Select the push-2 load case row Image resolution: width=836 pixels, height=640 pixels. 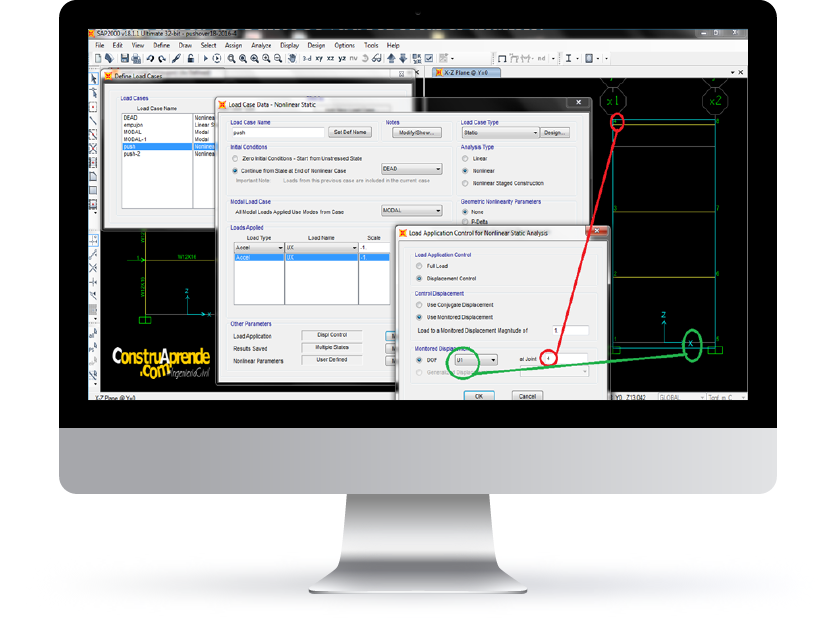tap(157, 154)
